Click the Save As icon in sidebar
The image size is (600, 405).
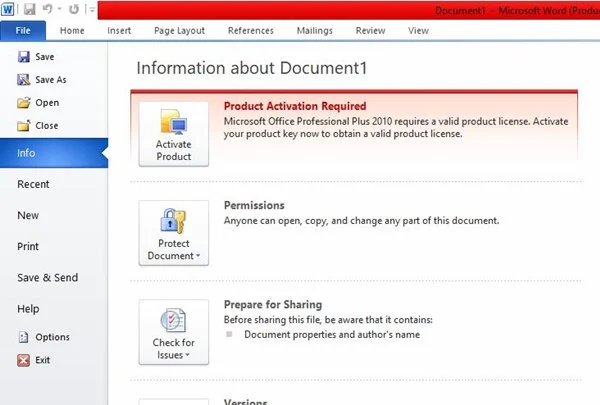click(x=24, y=80)
